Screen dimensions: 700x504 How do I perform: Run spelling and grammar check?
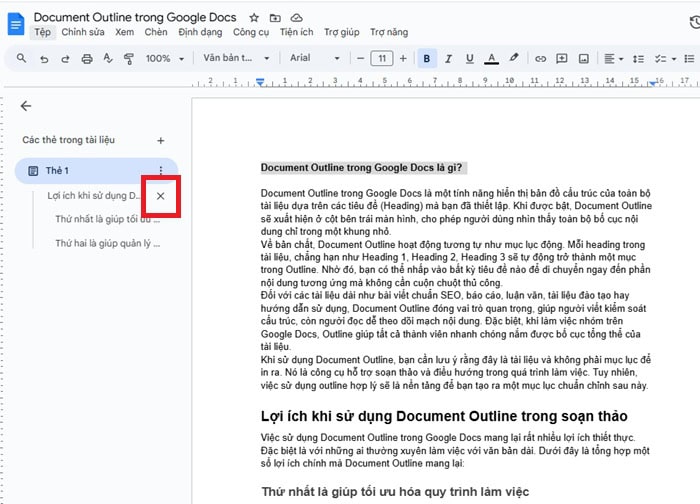[x=108, y=58]
